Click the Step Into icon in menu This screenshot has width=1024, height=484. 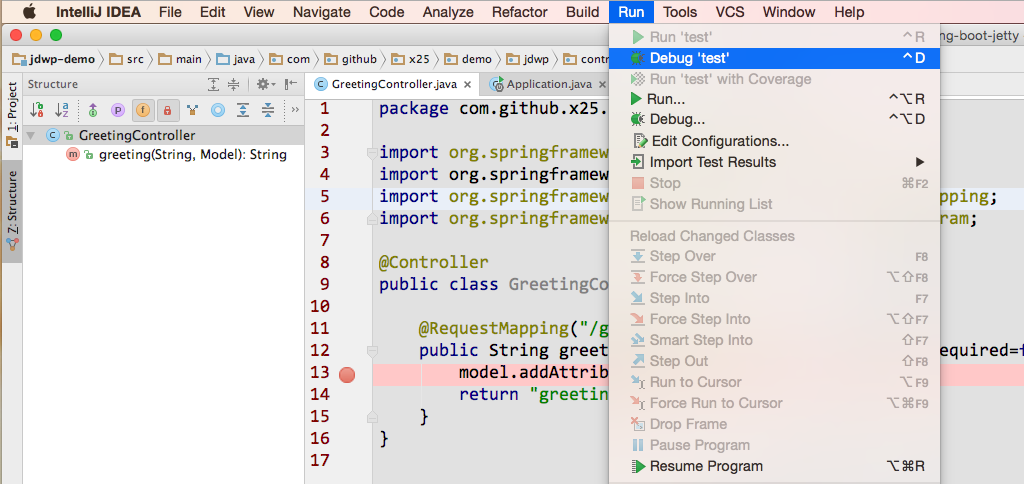[638, 298]
